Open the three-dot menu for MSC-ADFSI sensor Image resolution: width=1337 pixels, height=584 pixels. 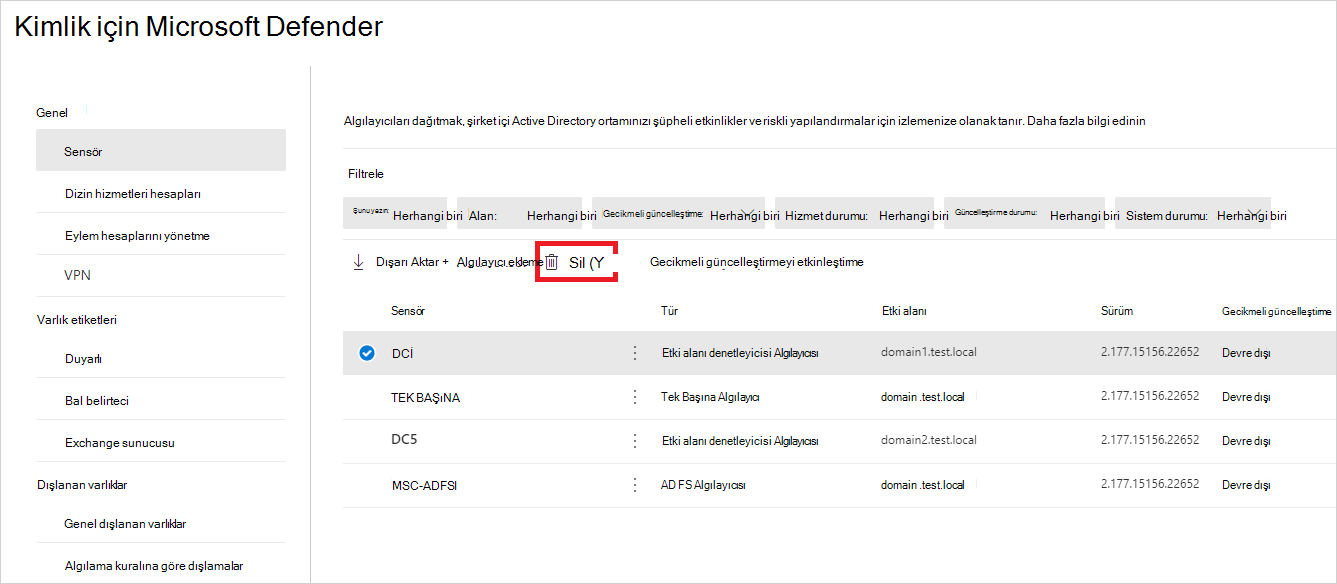point(634,485)
